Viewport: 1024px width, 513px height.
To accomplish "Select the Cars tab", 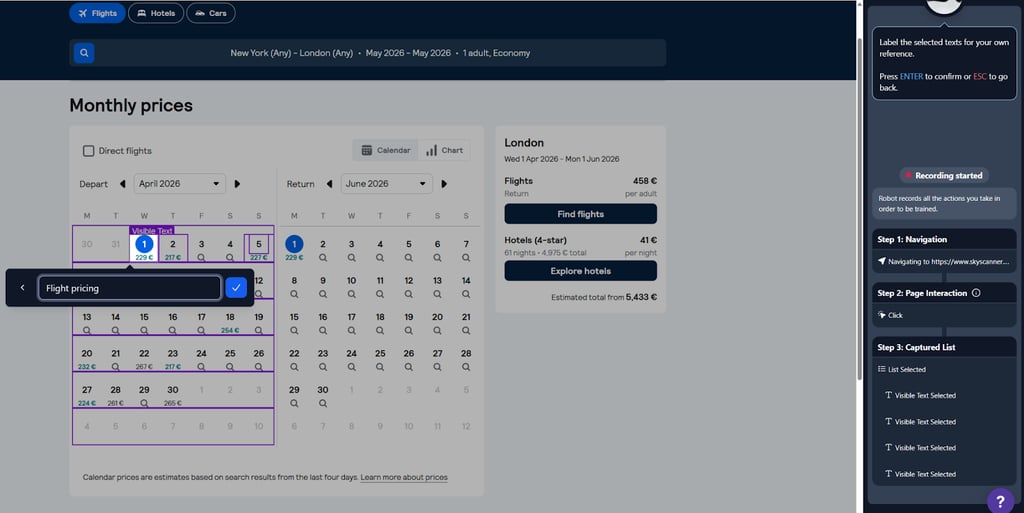I will [x=211, y=13].
